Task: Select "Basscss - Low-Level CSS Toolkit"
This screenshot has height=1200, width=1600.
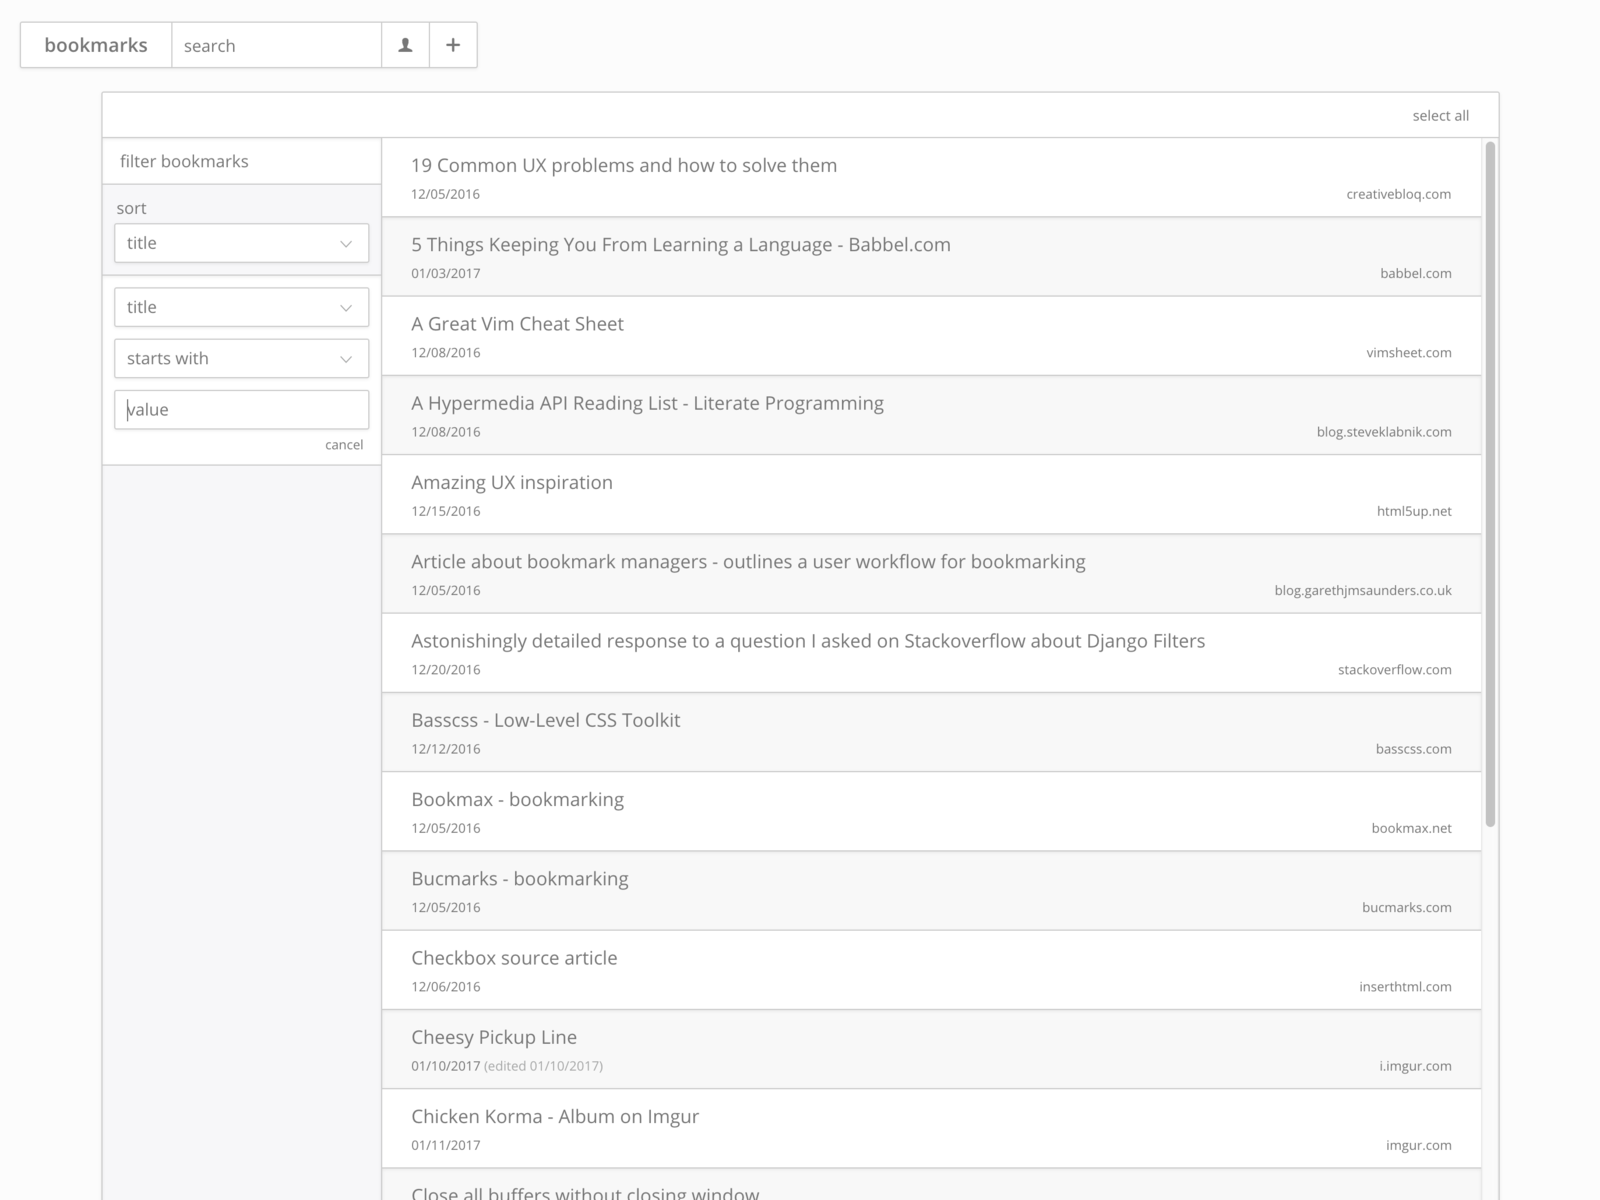Action: 546,719
